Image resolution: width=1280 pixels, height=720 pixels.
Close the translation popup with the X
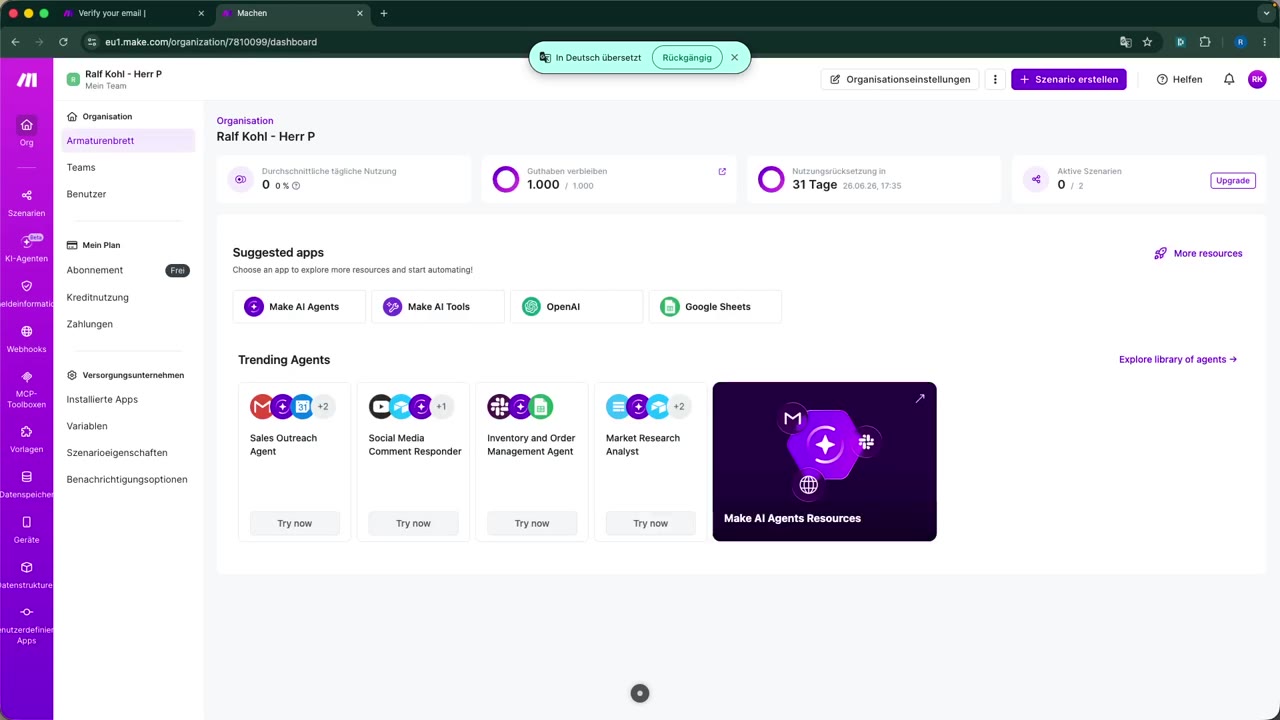coord(734,58)
